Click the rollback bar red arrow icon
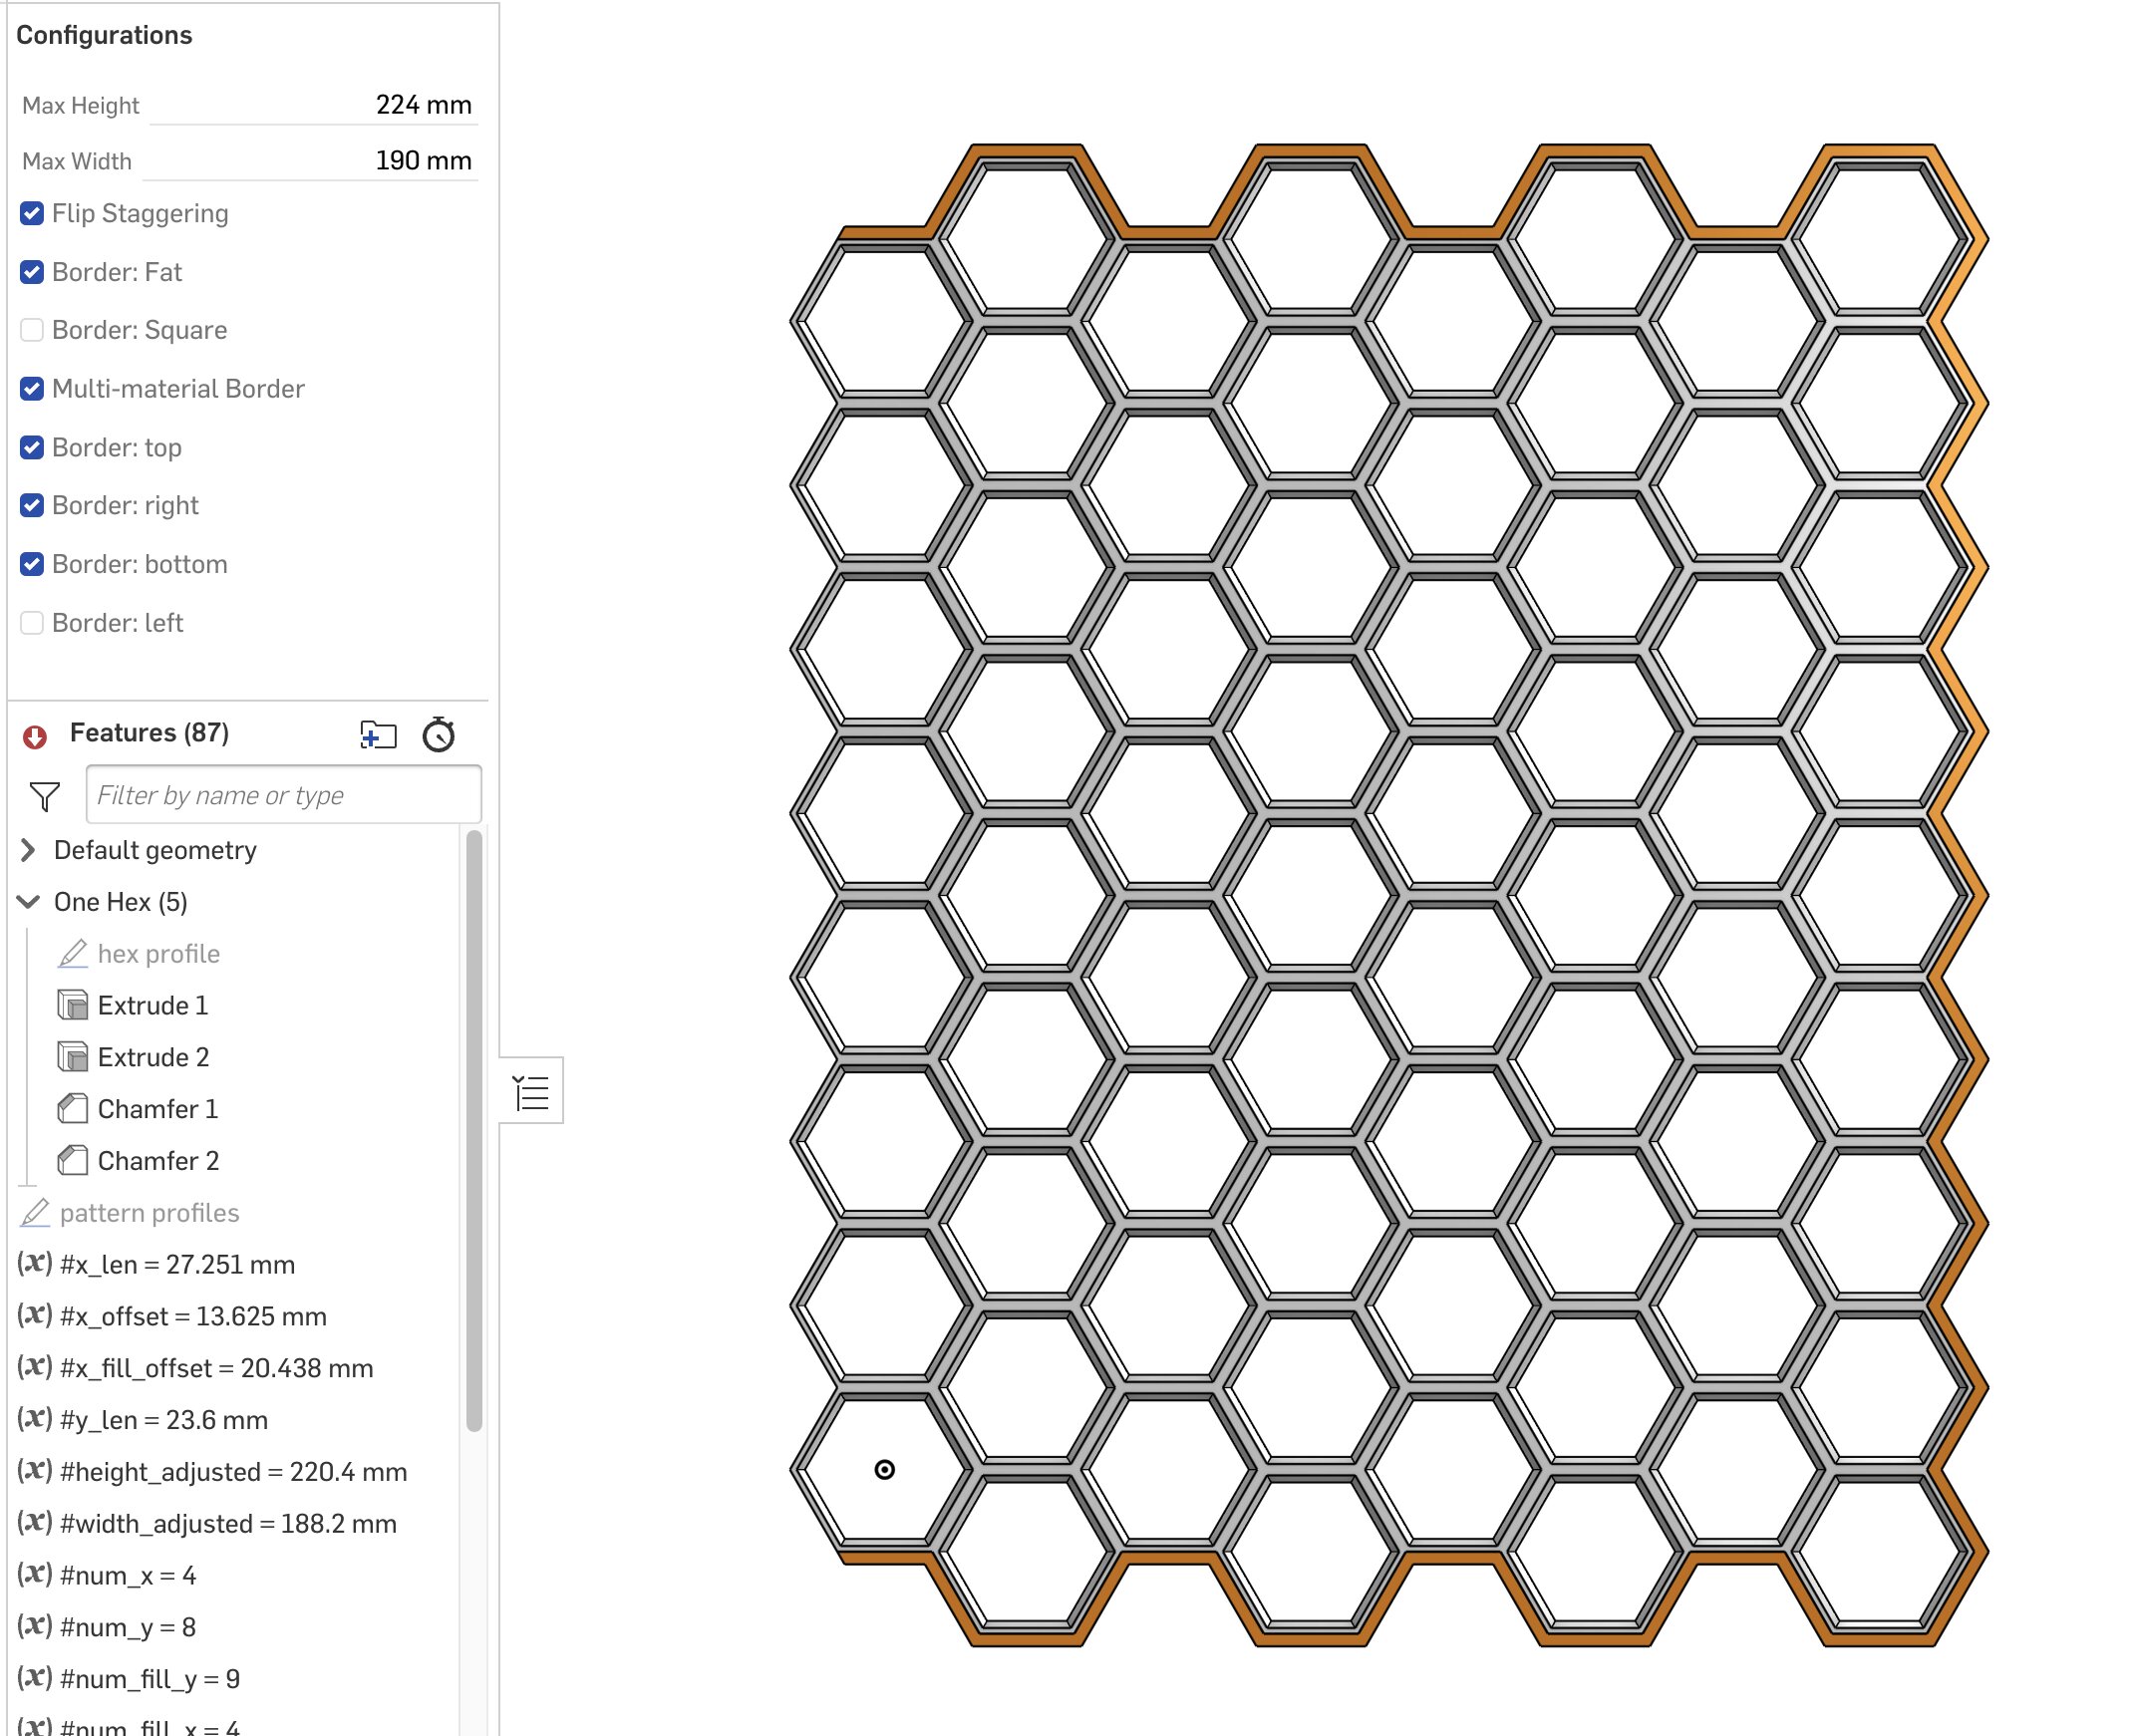 [34, 737]
